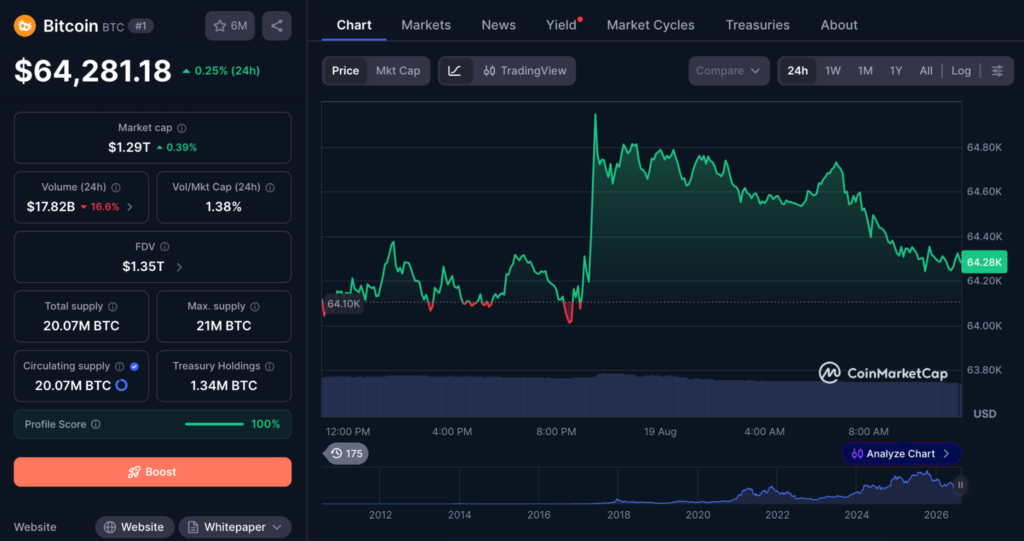
Task: Open history counter showing 175
Action: click(x=345, y=453)
